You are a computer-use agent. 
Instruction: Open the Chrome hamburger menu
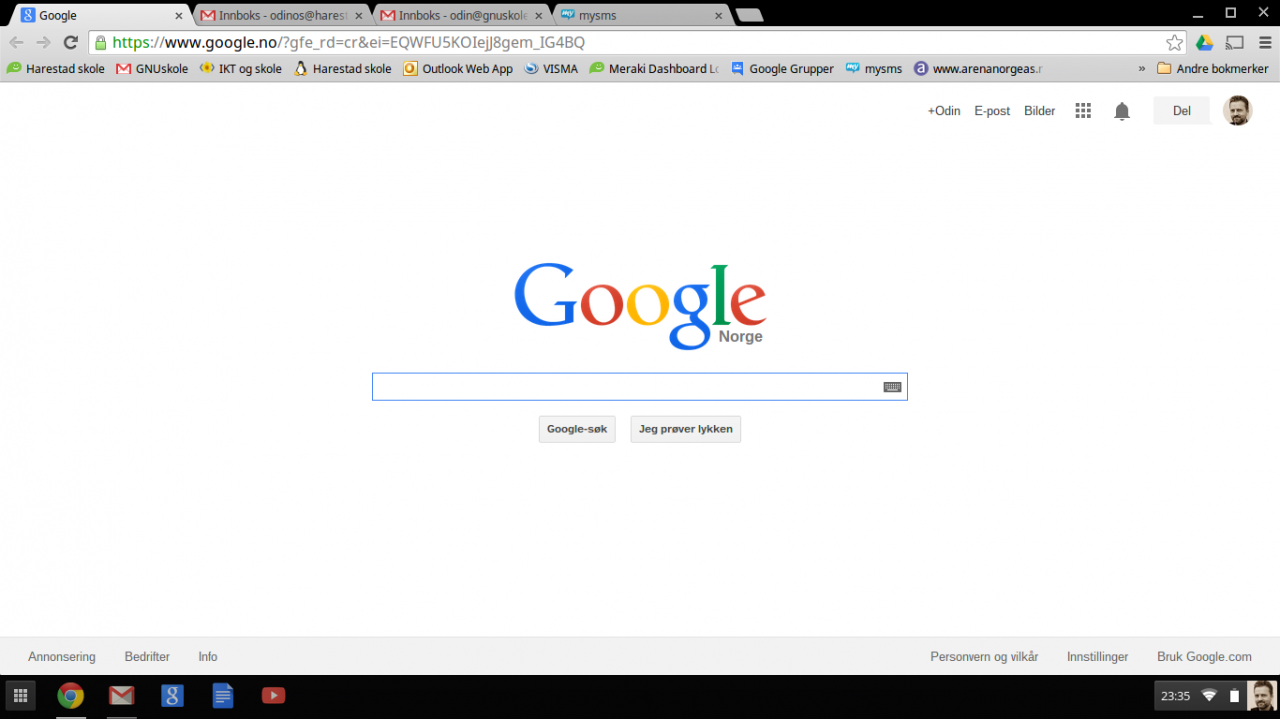click(x=1263, y=42)
